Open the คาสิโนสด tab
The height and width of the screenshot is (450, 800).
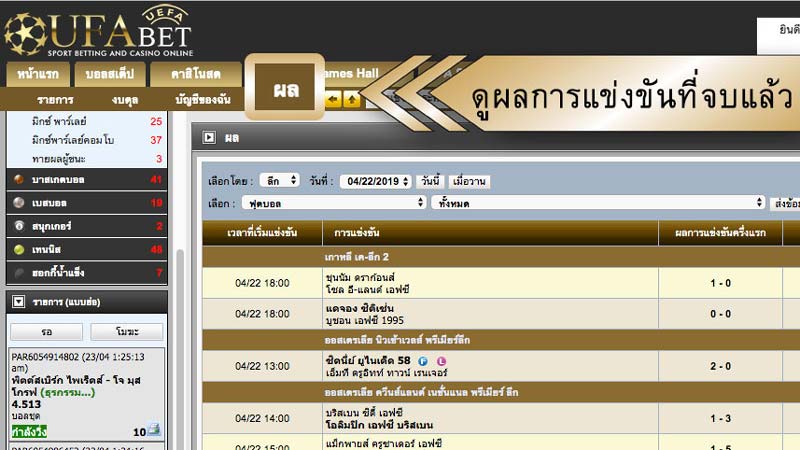[196, 74]
